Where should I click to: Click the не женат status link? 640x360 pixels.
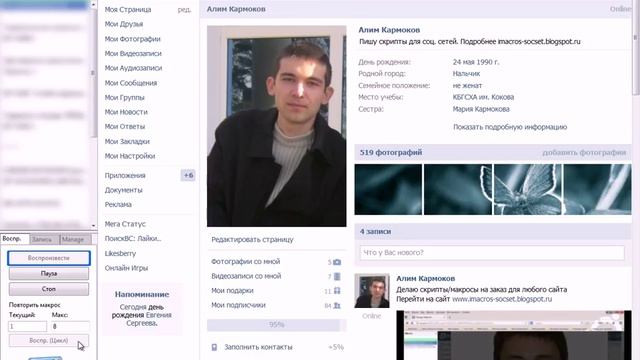coord(467,86)
